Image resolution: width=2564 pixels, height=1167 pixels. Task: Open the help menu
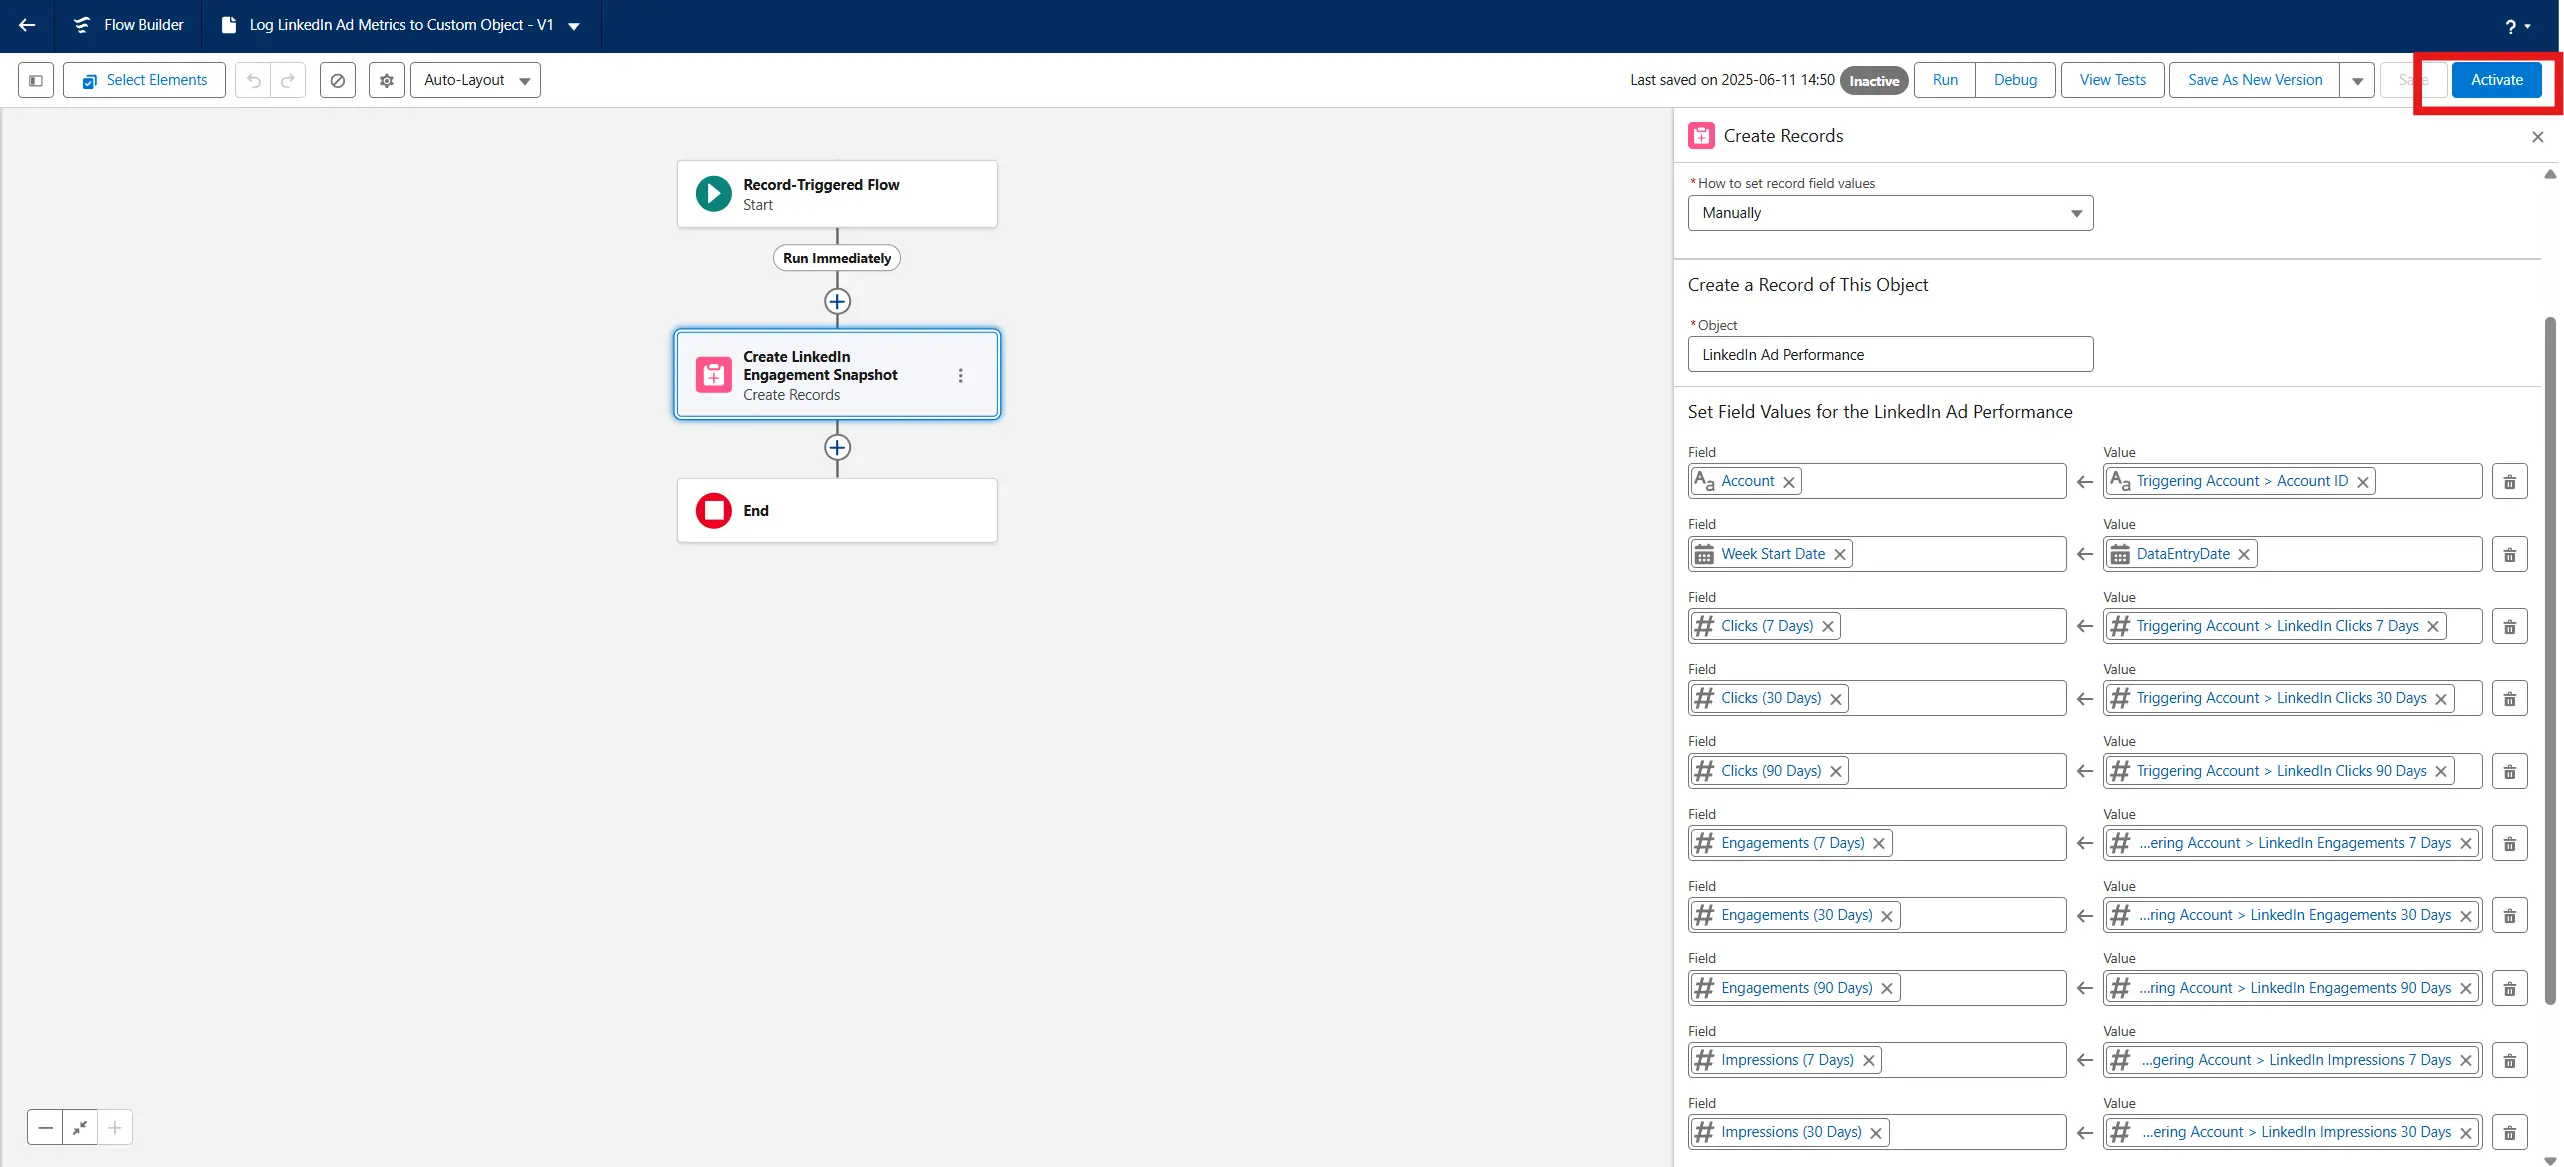click(2516, 26)
